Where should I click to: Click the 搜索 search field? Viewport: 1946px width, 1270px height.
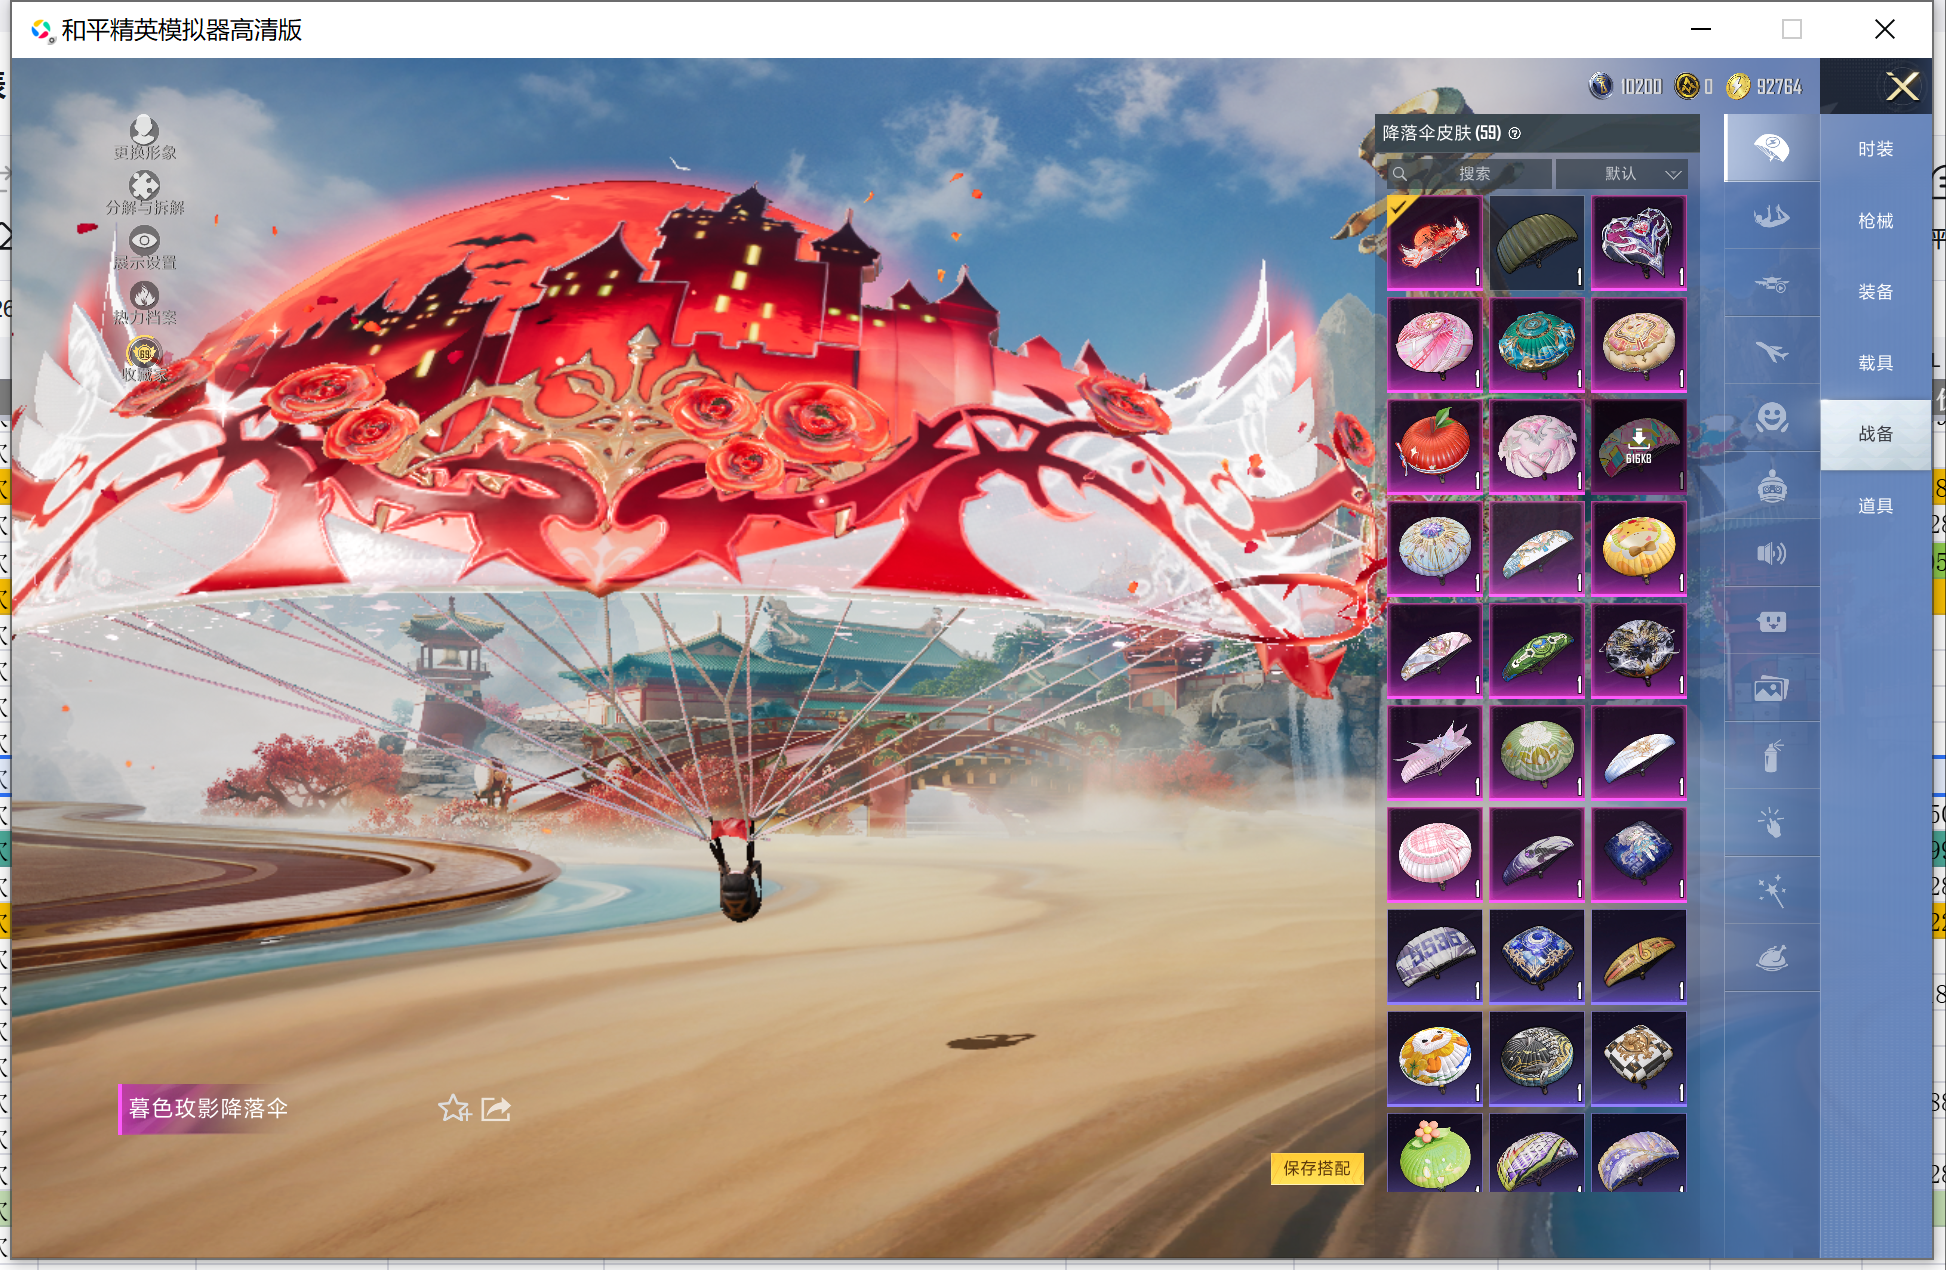pos(1472,174)
